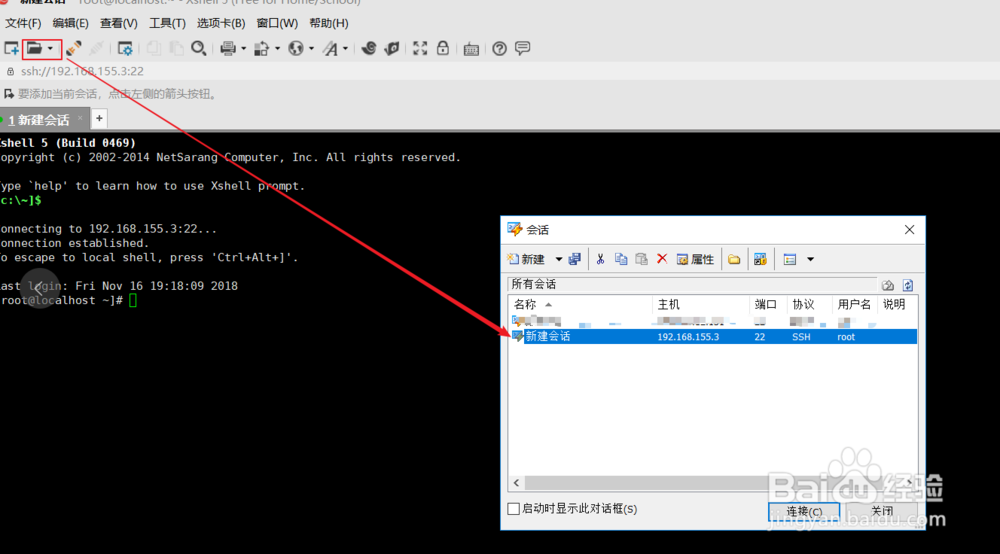Toggle 启动时显示此对话框(S) checkbox
The image size is (1000, 554).
coord(513,509)
